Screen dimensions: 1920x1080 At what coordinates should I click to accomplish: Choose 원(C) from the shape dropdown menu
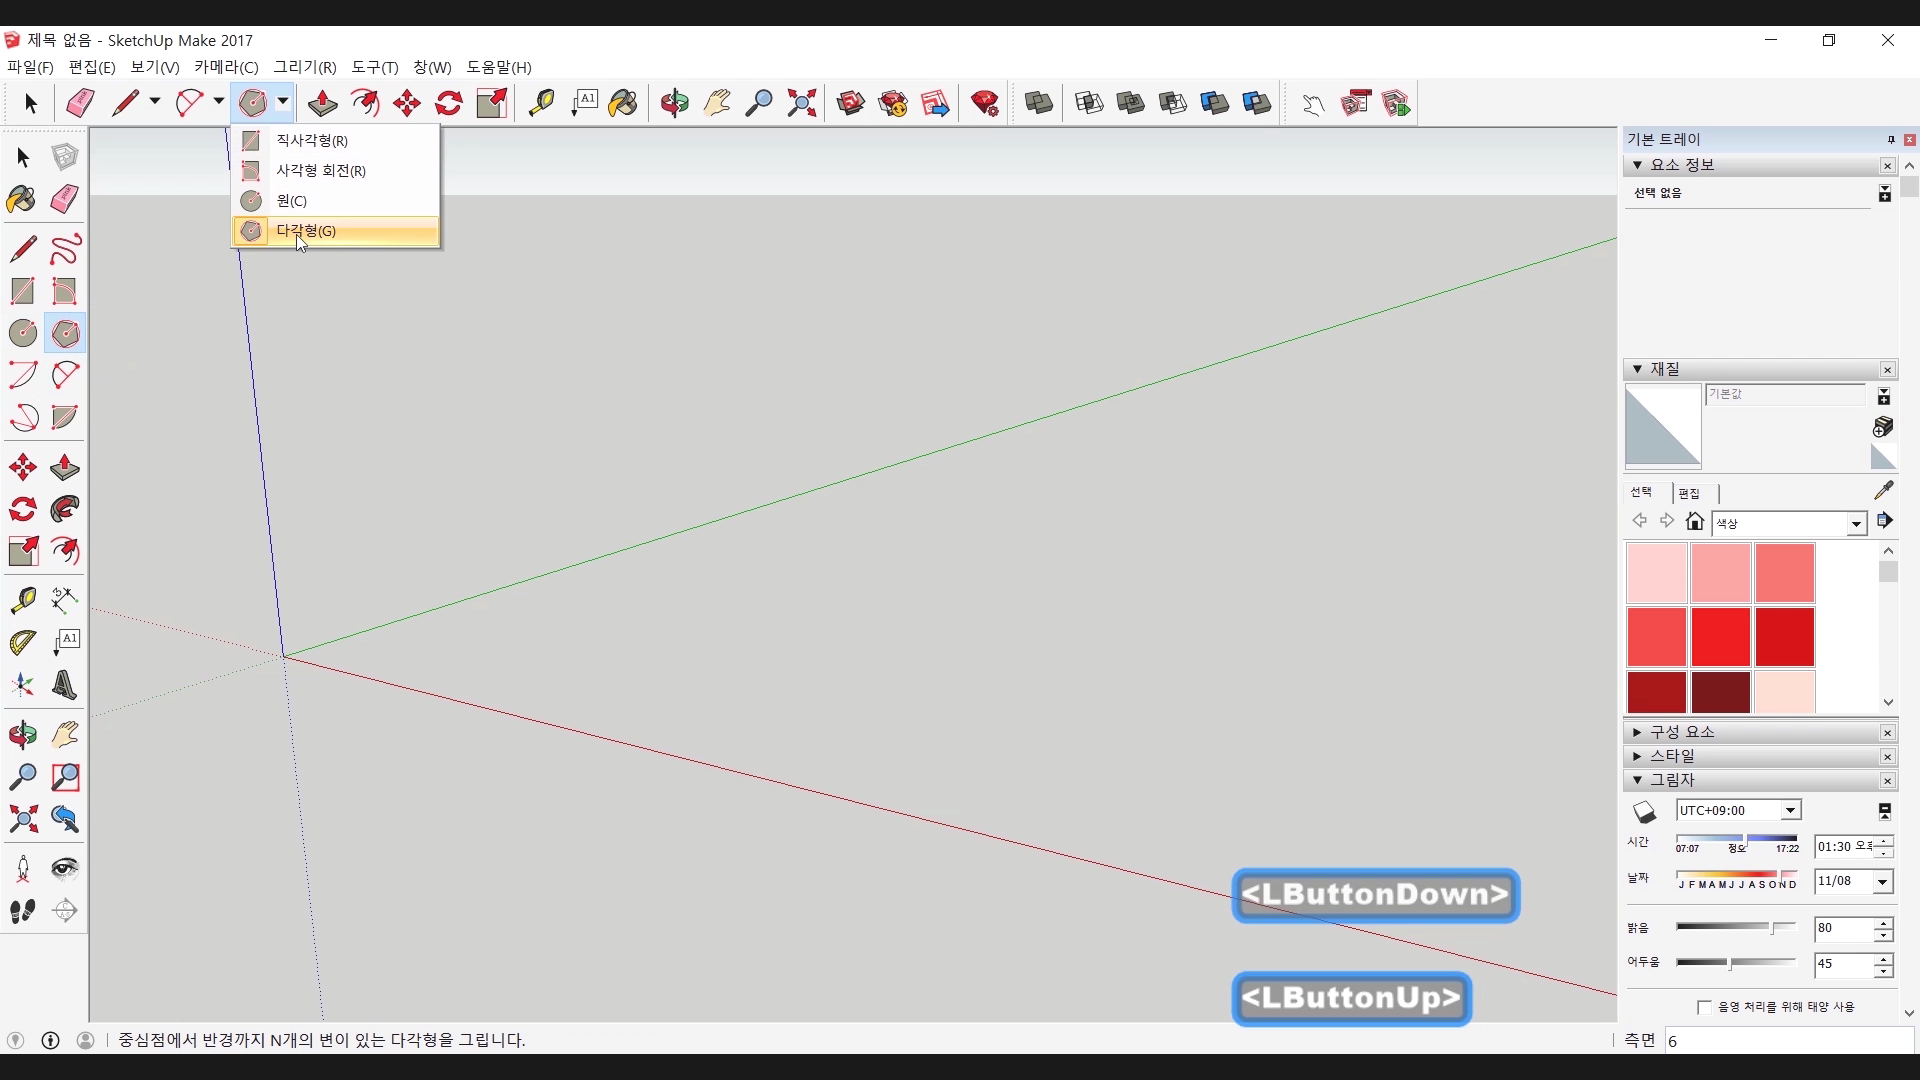pyautogui.click(x=292, y=201)
